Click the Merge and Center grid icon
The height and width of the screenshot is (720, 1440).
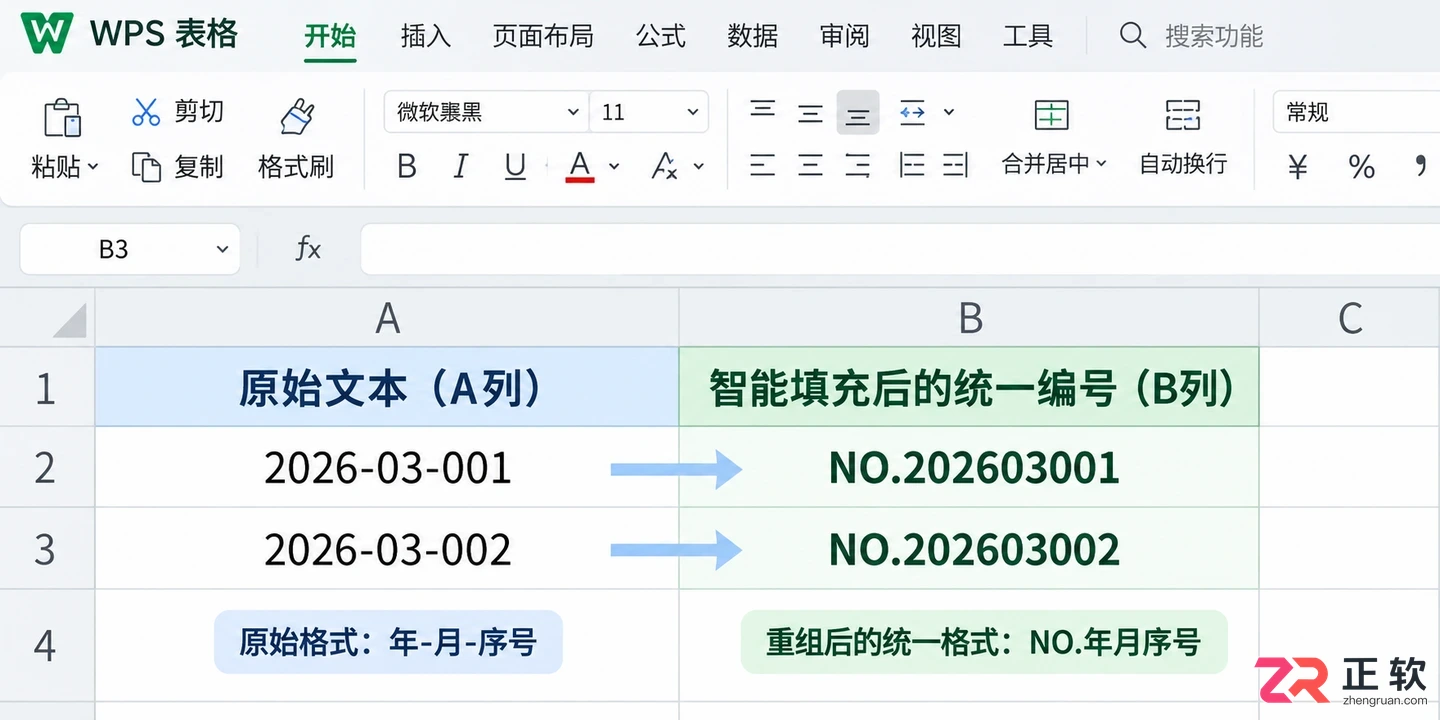(1052, 115)
